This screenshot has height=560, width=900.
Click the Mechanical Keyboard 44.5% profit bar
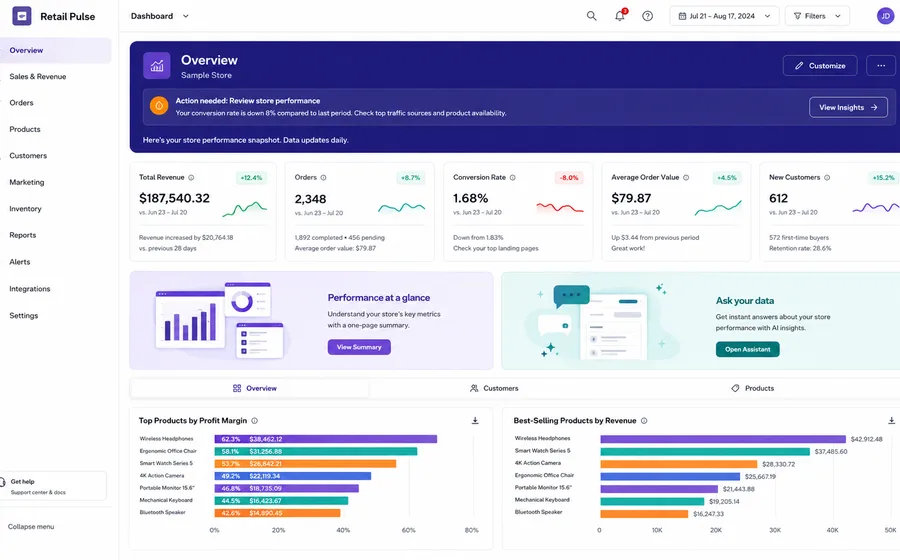coord(281,501)
